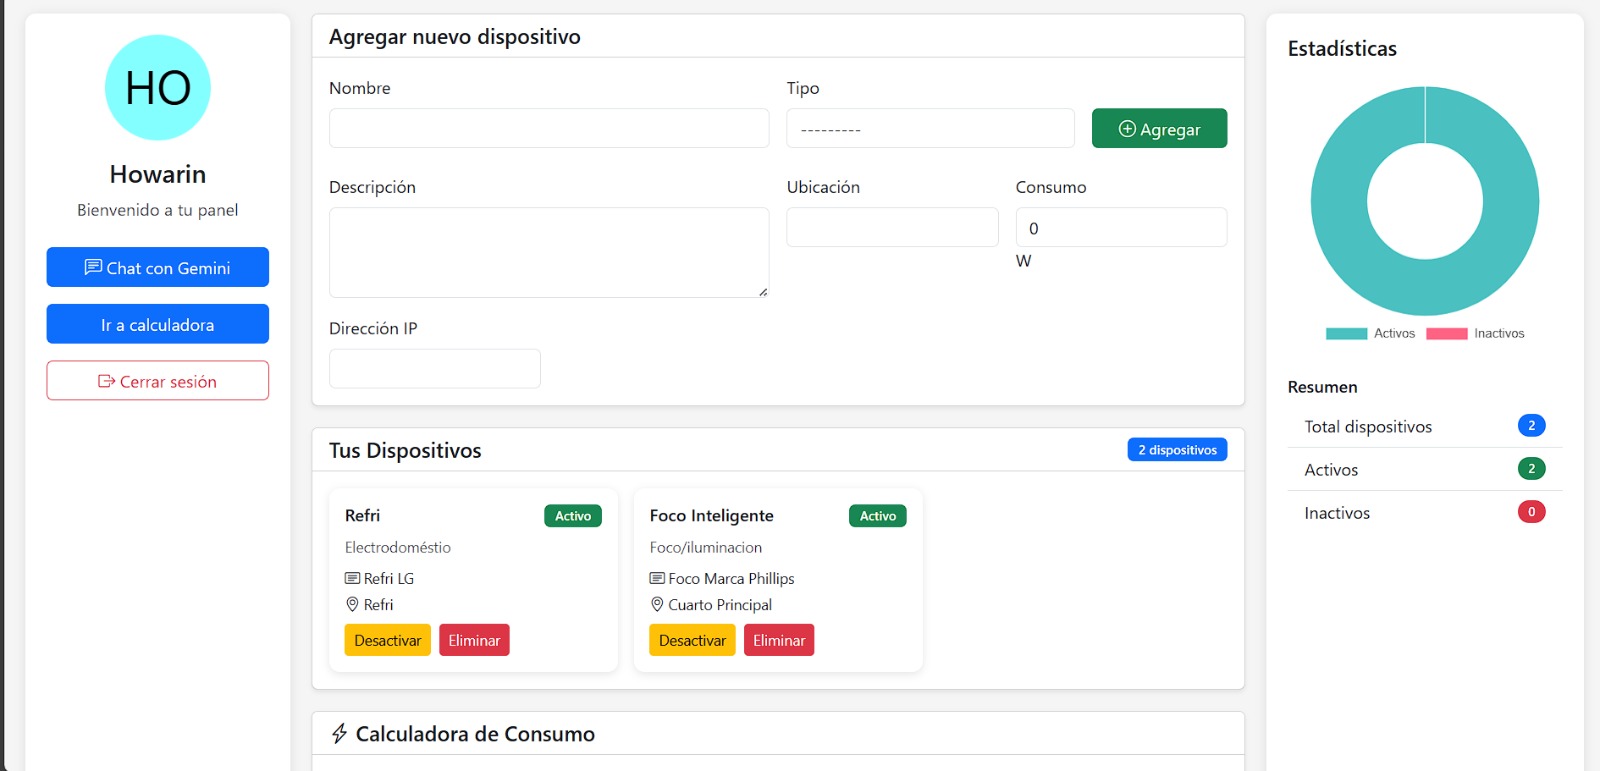The image size is (1600, 771).
Task: Toggle the Activos legend swatch in chart
Action: click(1346, 334)
